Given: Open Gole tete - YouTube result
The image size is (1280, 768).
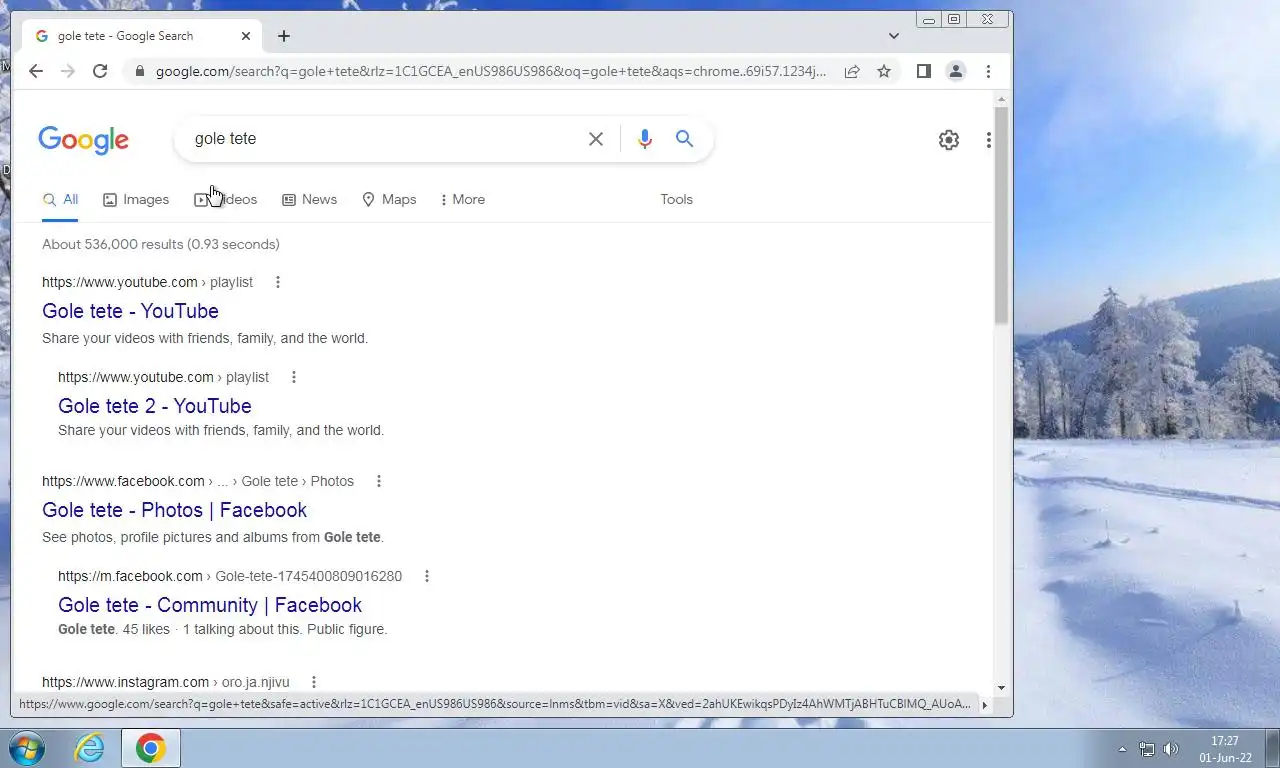Looking at the screenshot, I should pyautogui.click(x=130, y=311).
